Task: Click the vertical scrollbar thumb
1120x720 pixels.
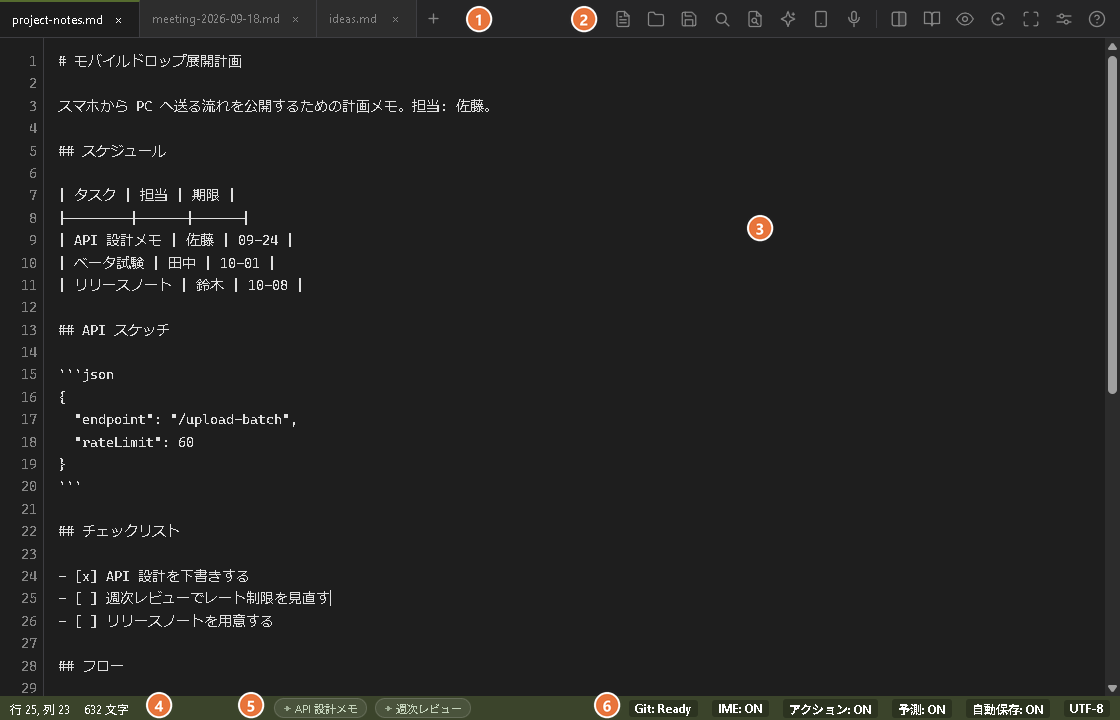Action: [1112, 224]
